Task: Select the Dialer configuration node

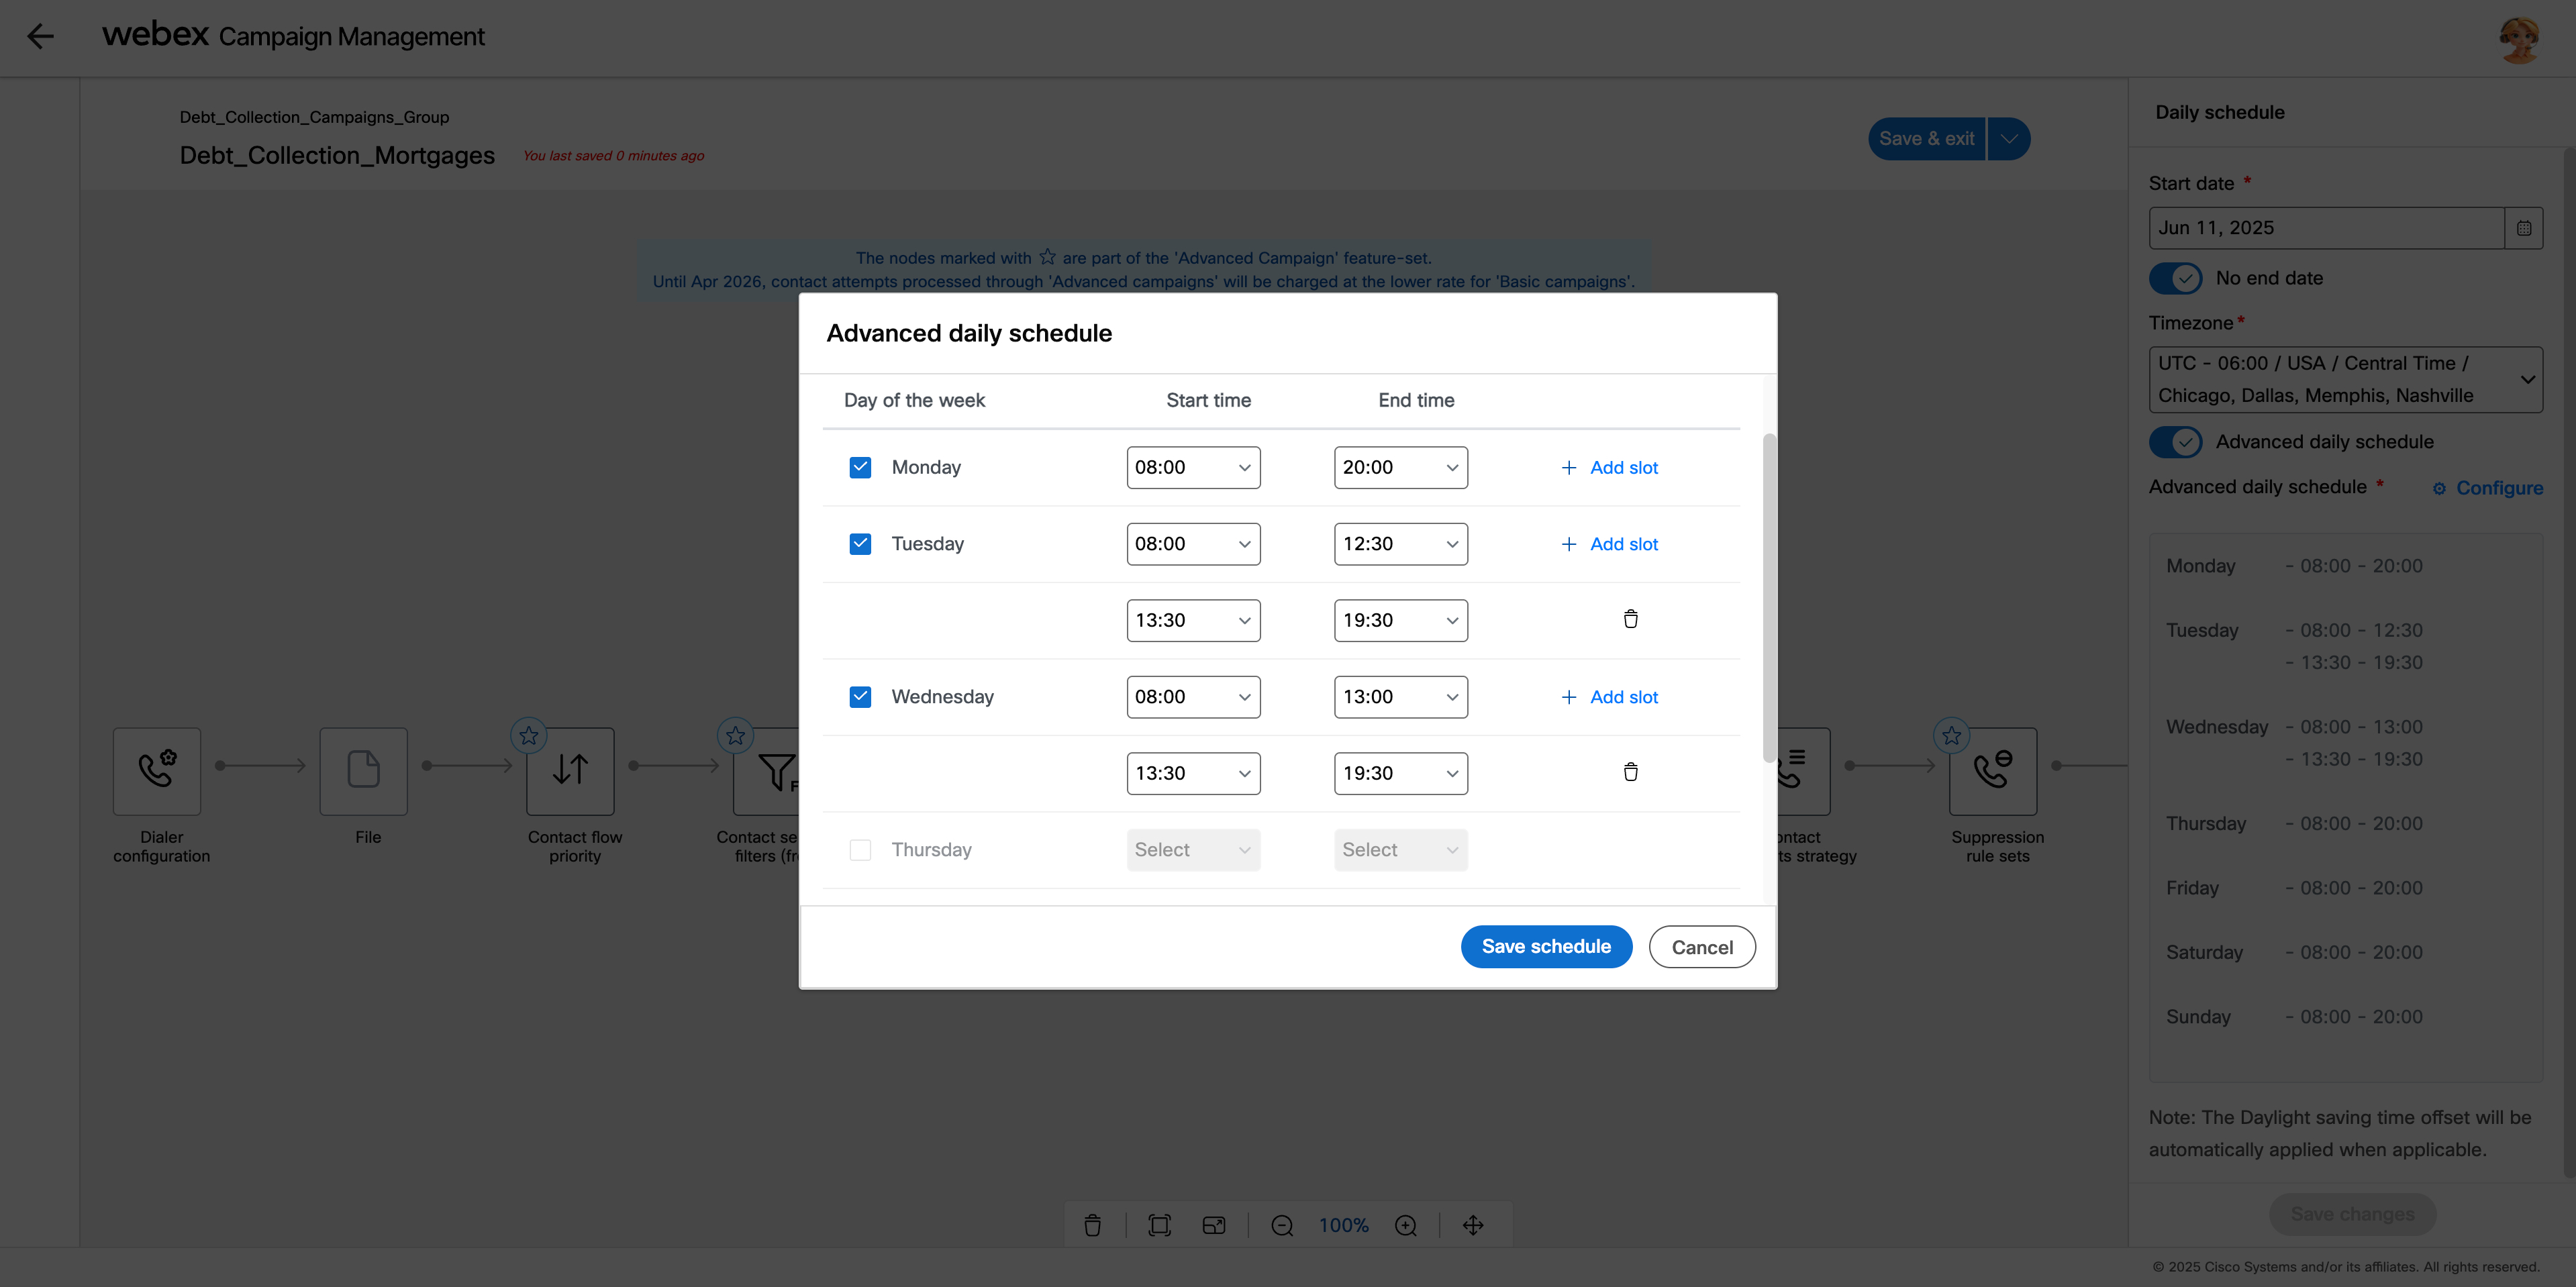Action: point(157,770)
